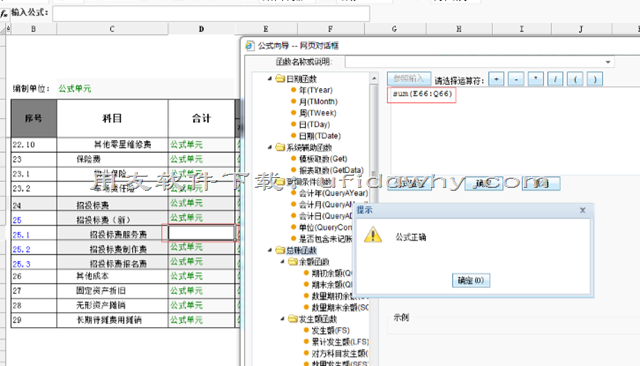Image resolution: width=640 pixels, height=366 pixels.
Task: Select the 会计日 query function
Action: pos(325,216)
